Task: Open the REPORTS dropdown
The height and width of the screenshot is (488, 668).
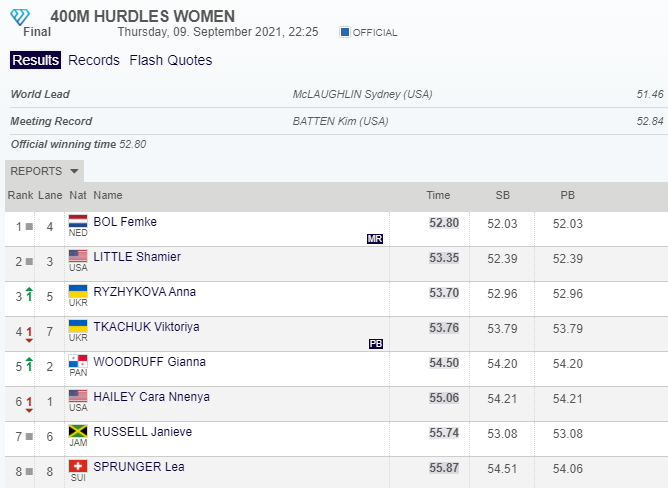Action: (45, 171)
